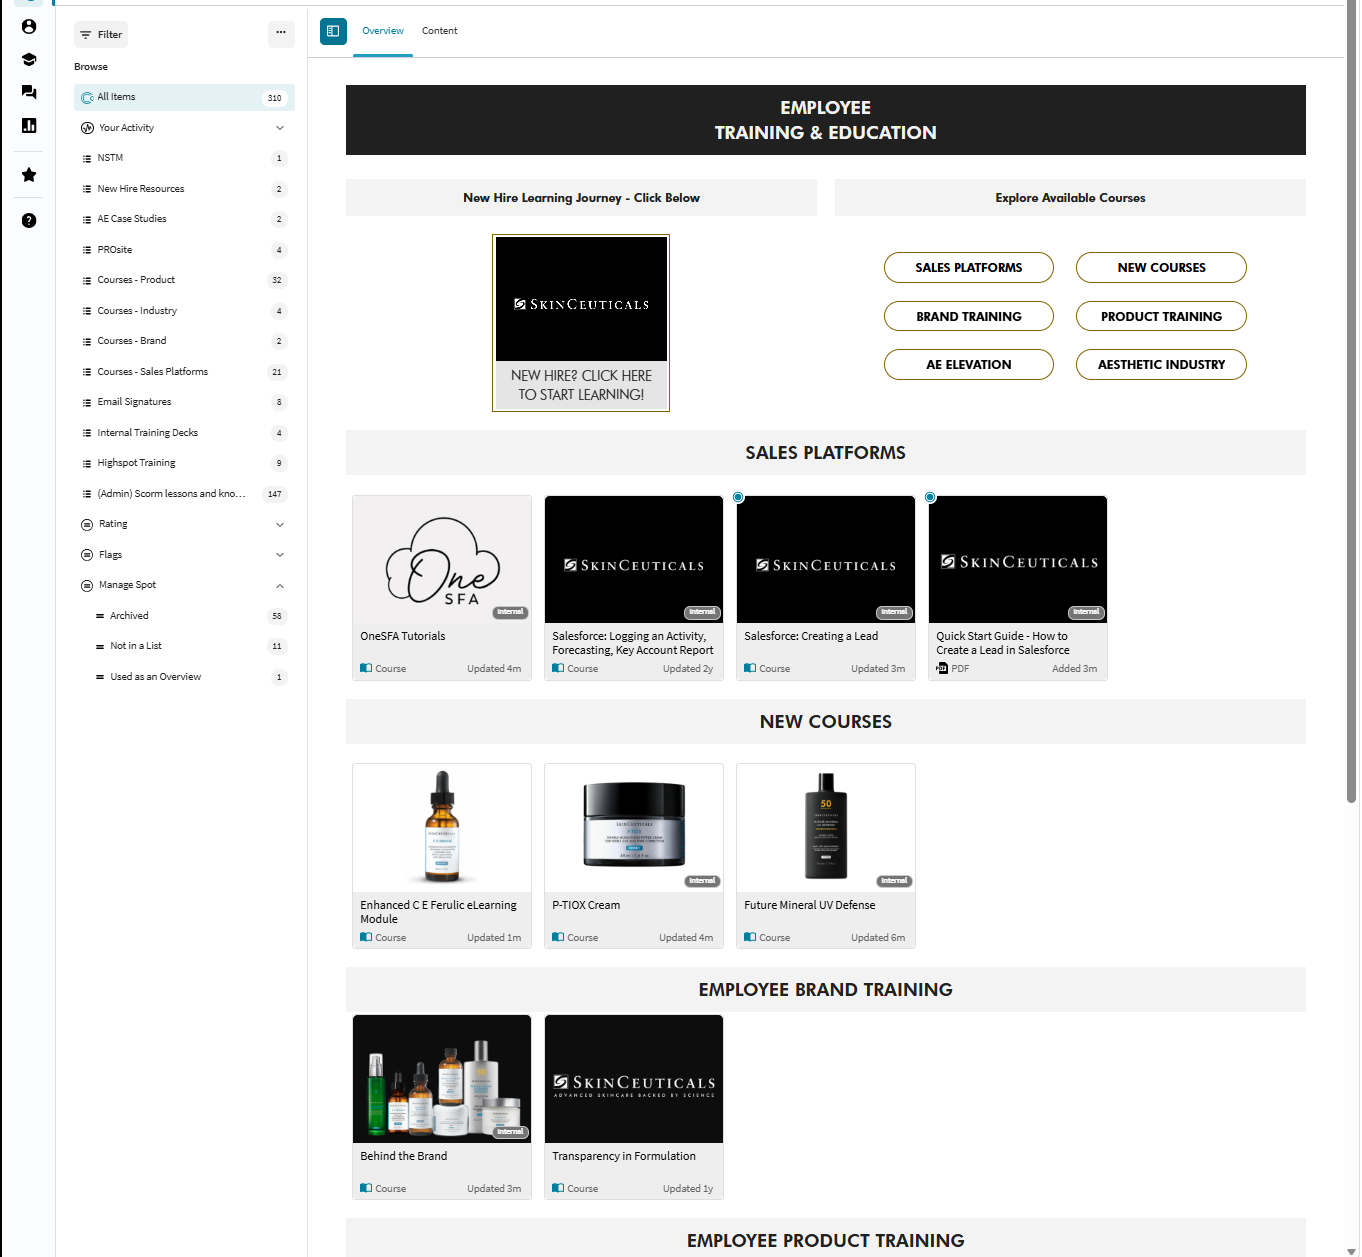This screenshot has height=1257, width=1362.
Task: Expand the Your Activity section
Action: 184,128
